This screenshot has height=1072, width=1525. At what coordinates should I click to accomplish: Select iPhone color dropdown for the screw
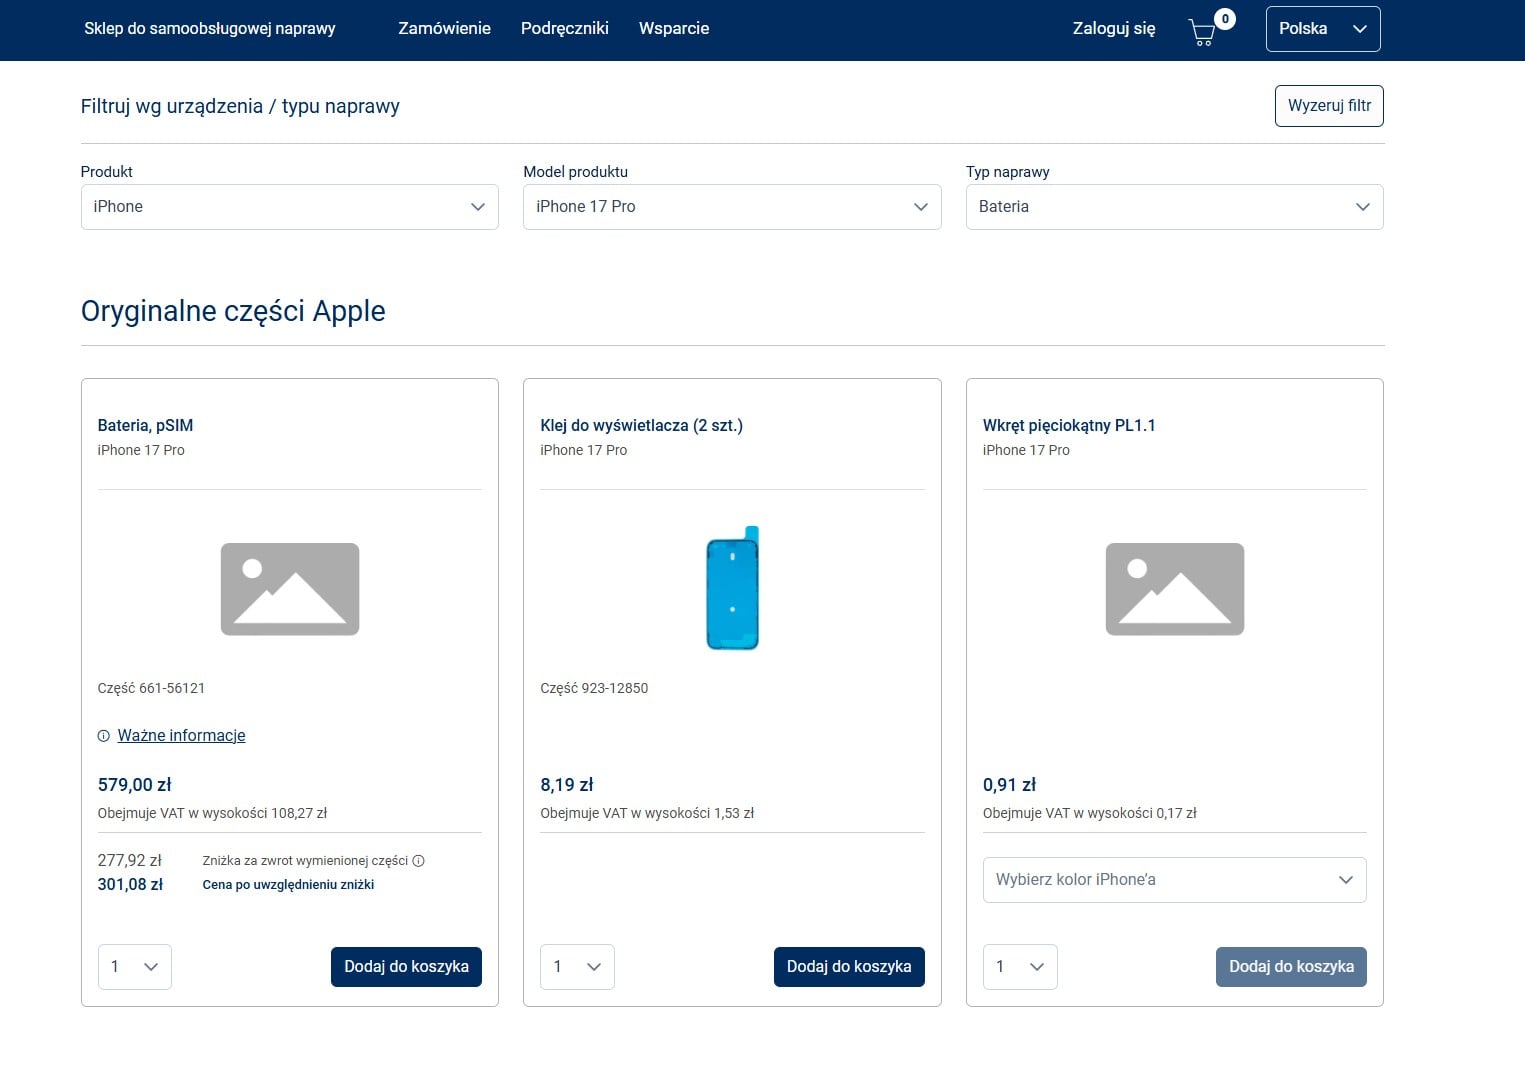[x=1174, y=880]
